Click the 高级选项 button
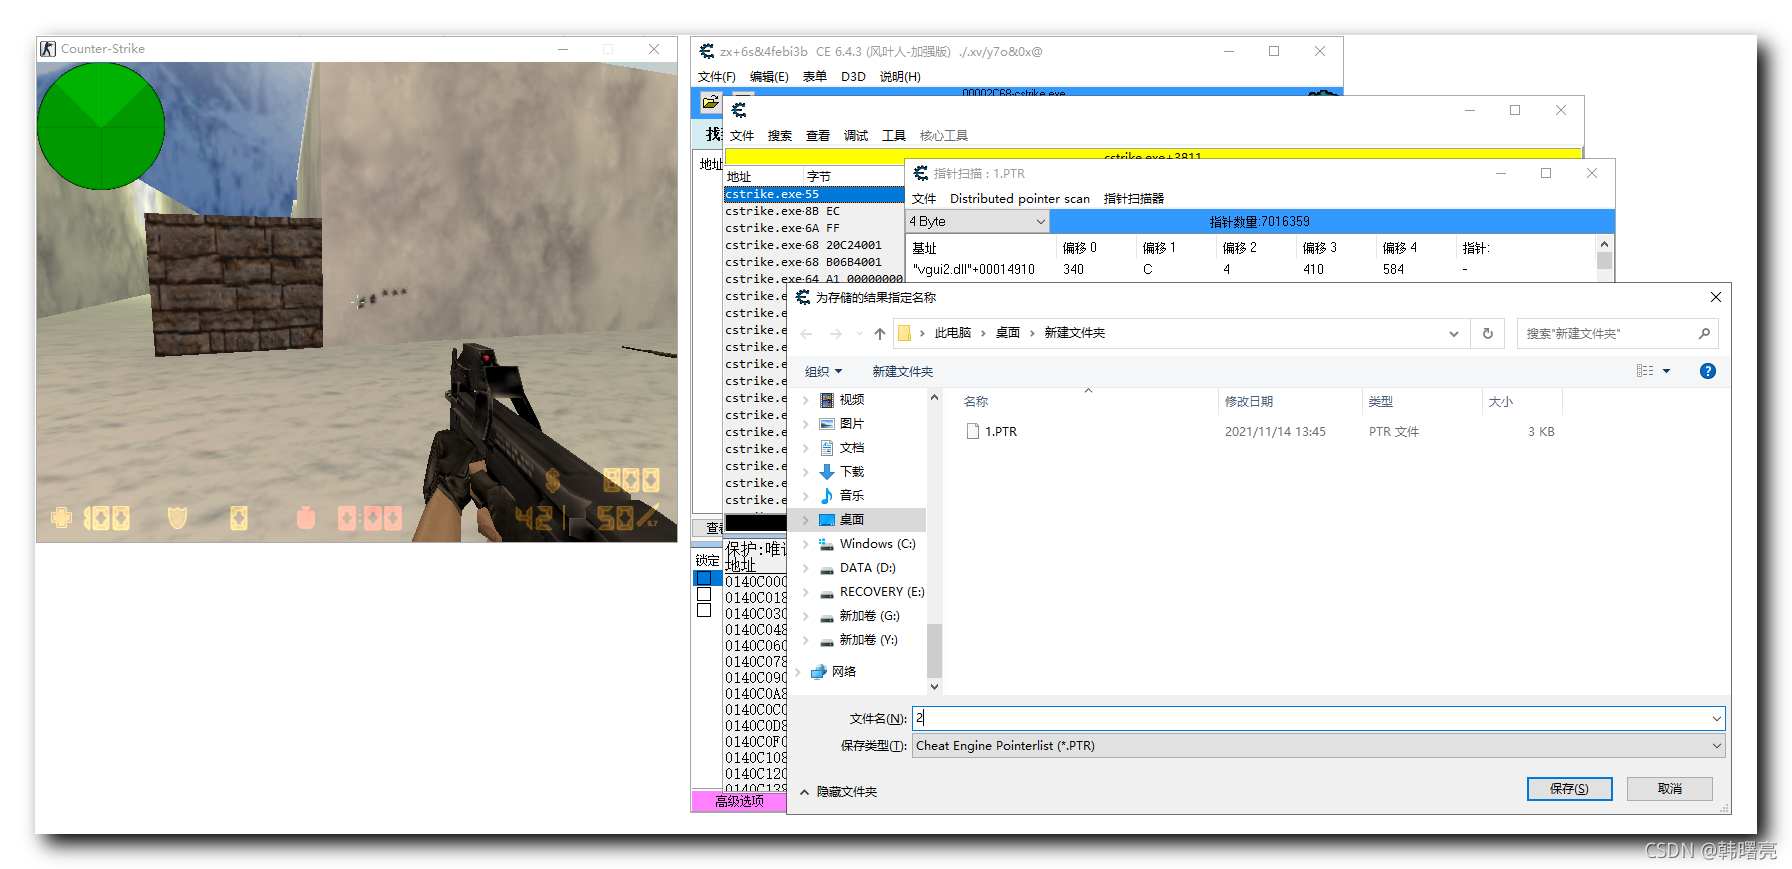The image size is (1792, 869). pyautogui.click(x=739, y=801)
